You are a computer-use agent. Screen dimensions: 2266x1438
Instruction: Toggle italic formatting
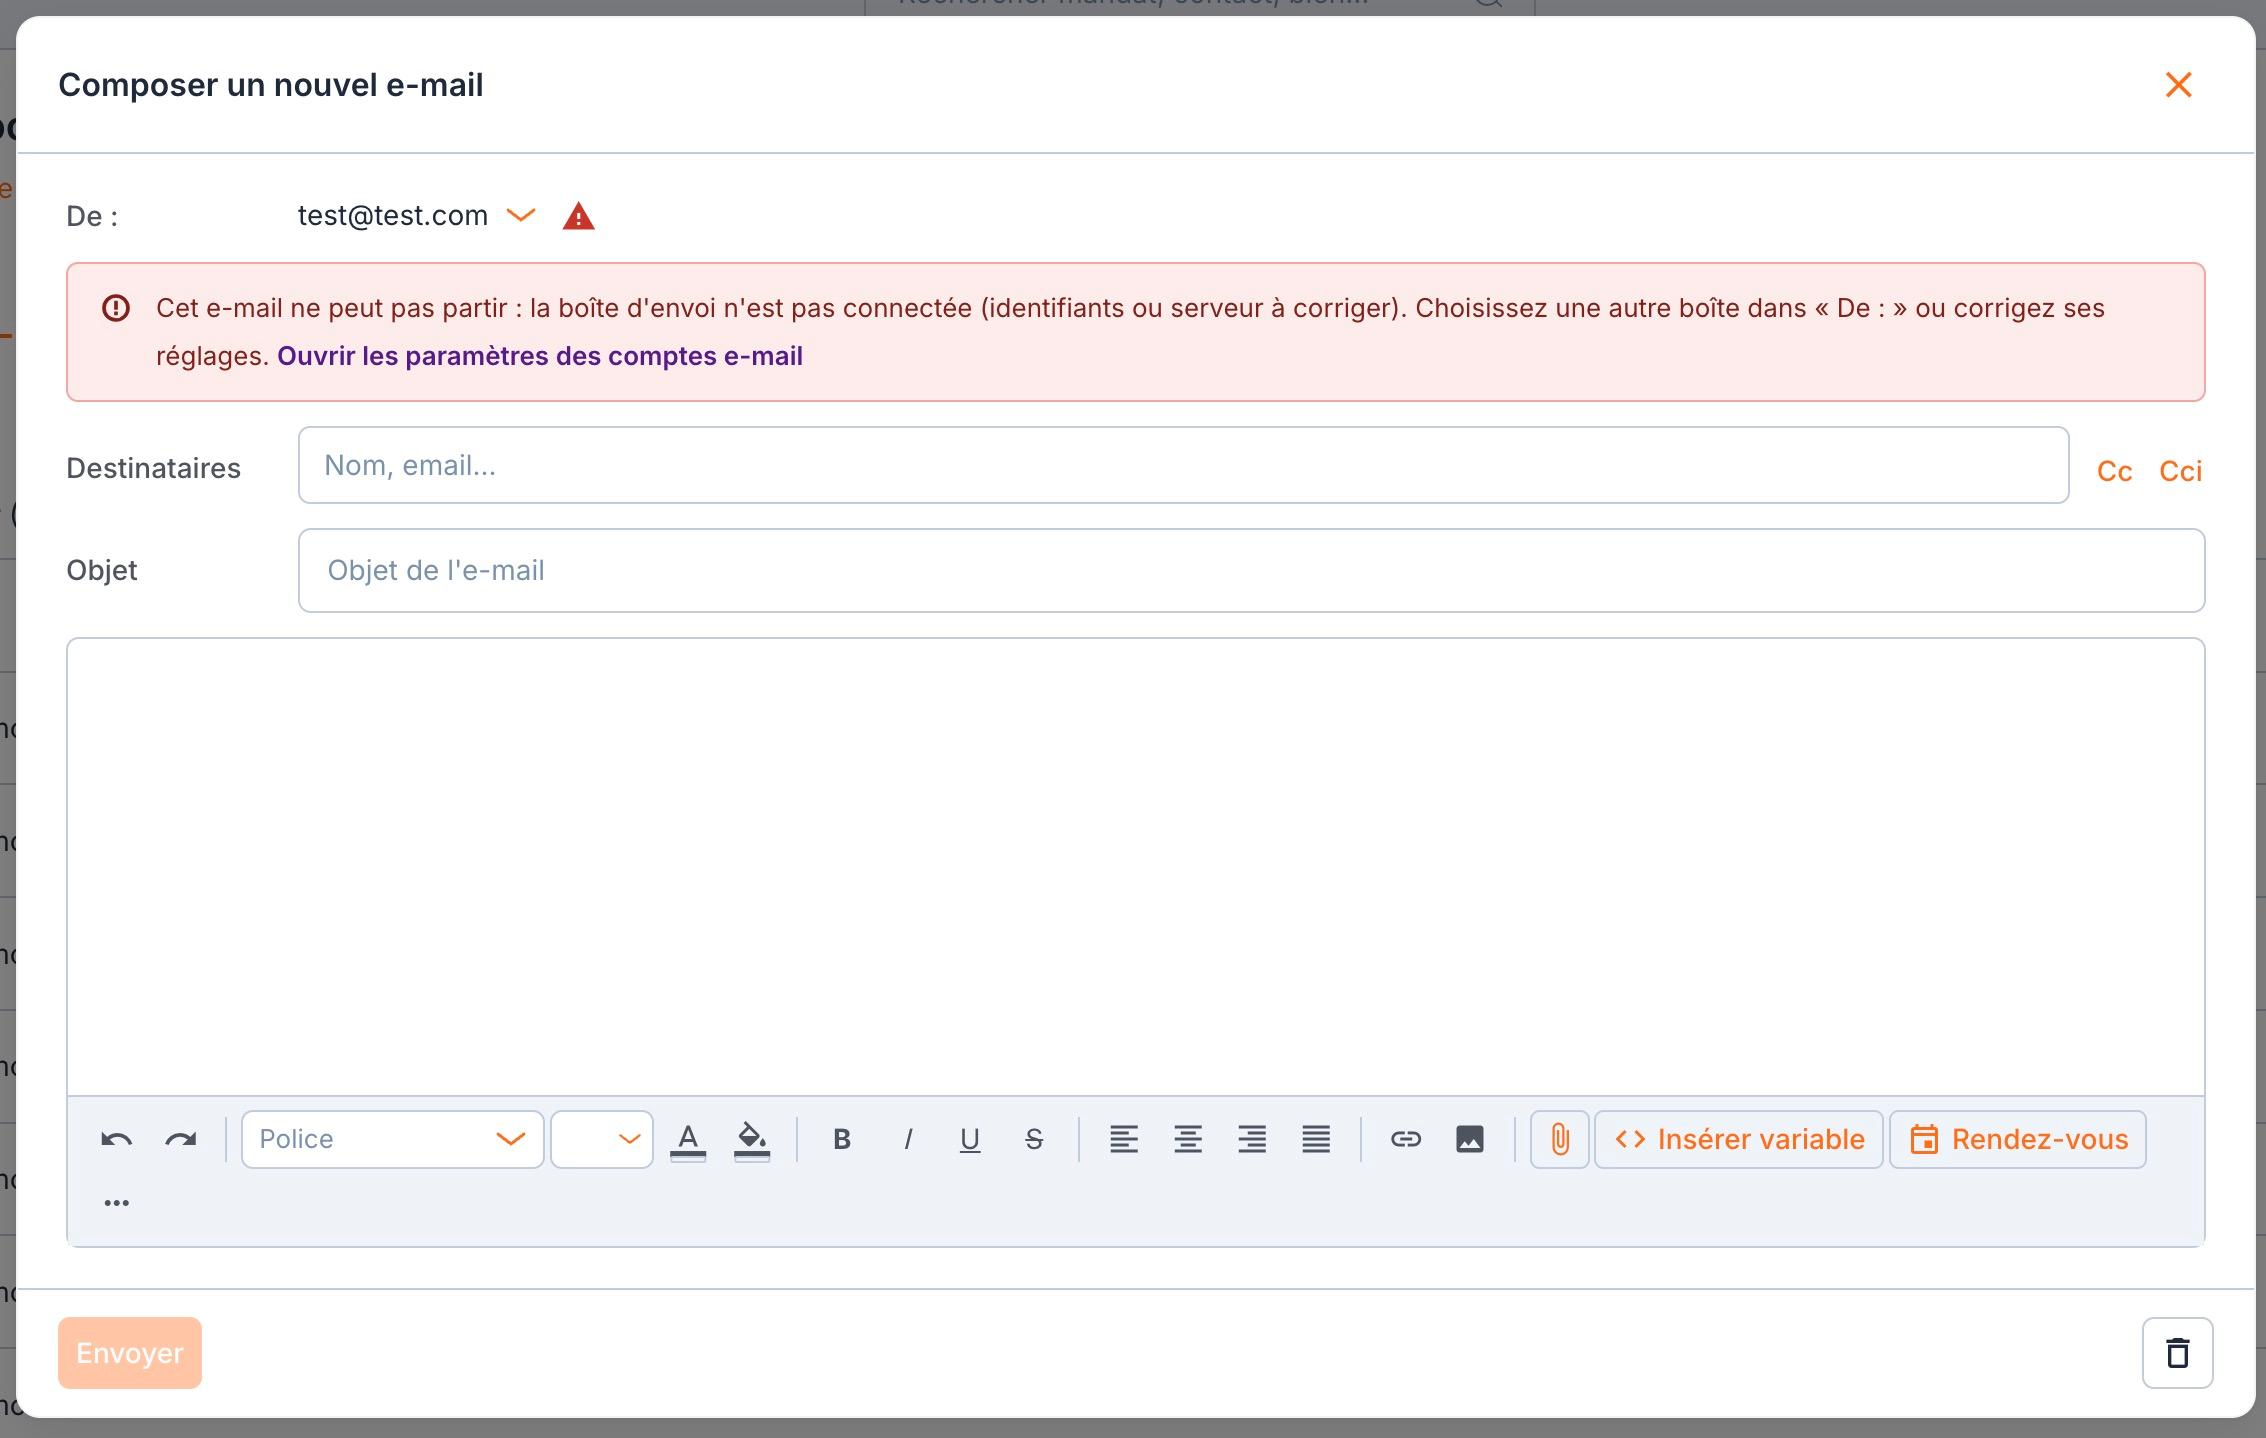pos(908,1139)
